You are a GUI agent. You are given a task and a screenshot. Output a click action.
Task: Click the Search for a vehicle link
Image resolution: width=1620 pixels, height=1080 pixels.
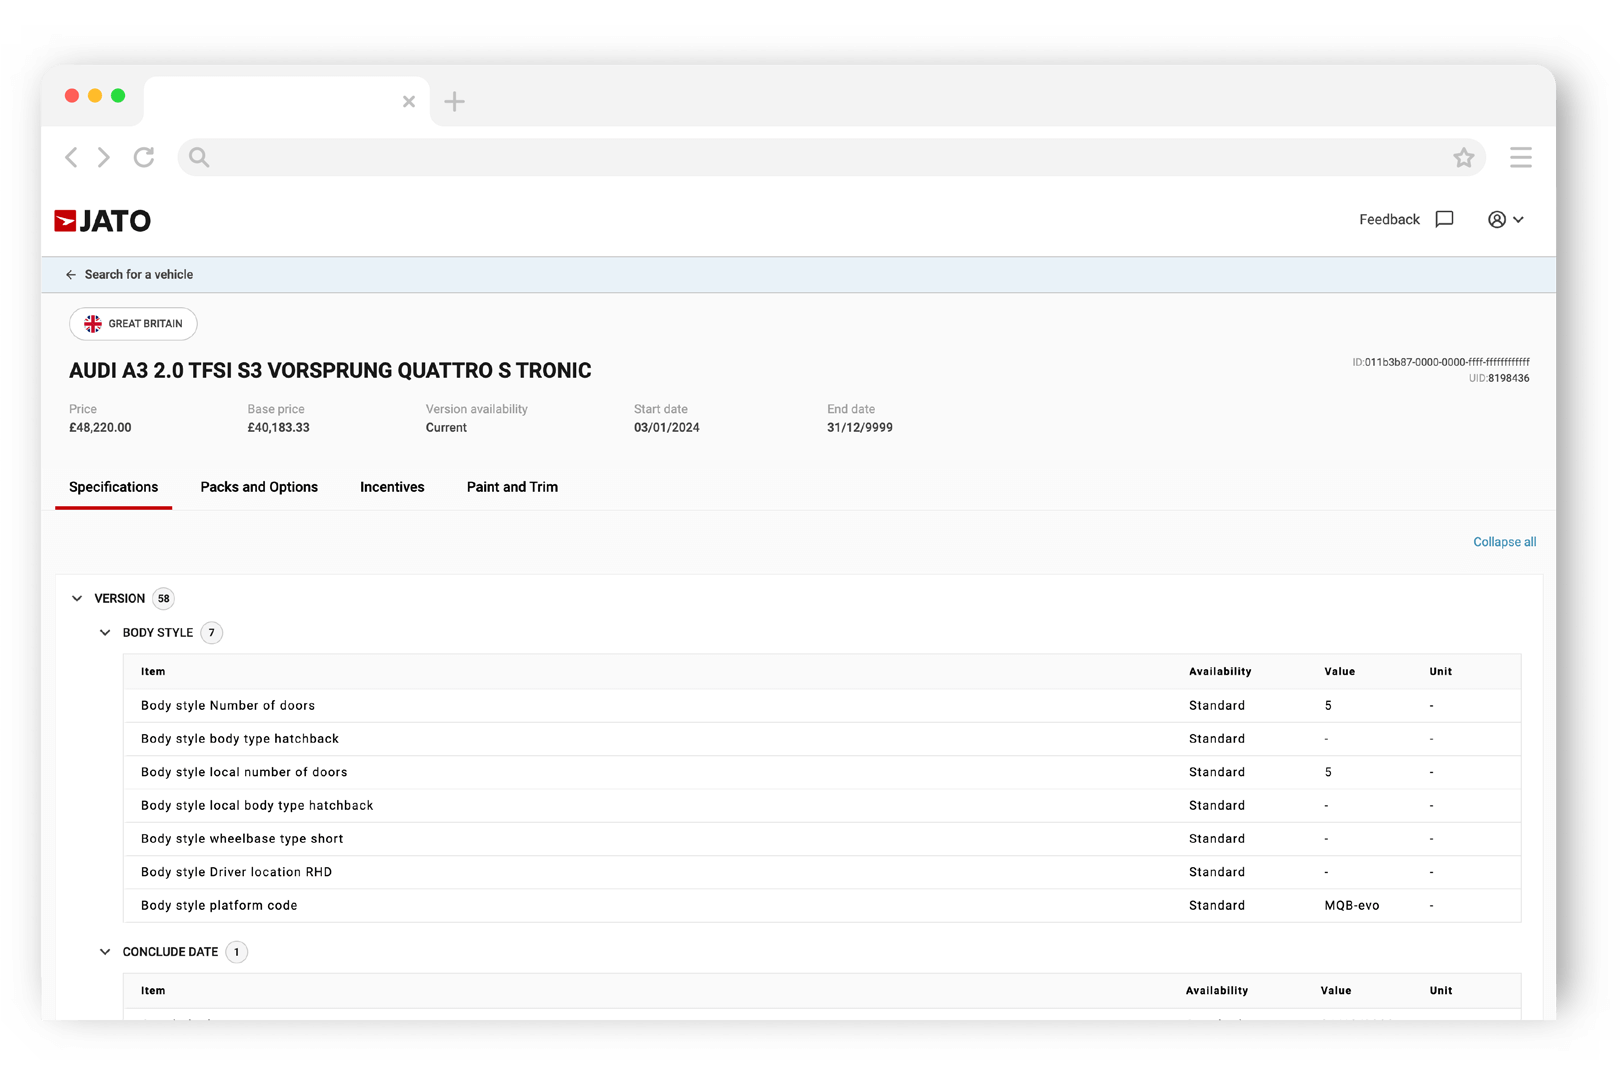[138, 274]
